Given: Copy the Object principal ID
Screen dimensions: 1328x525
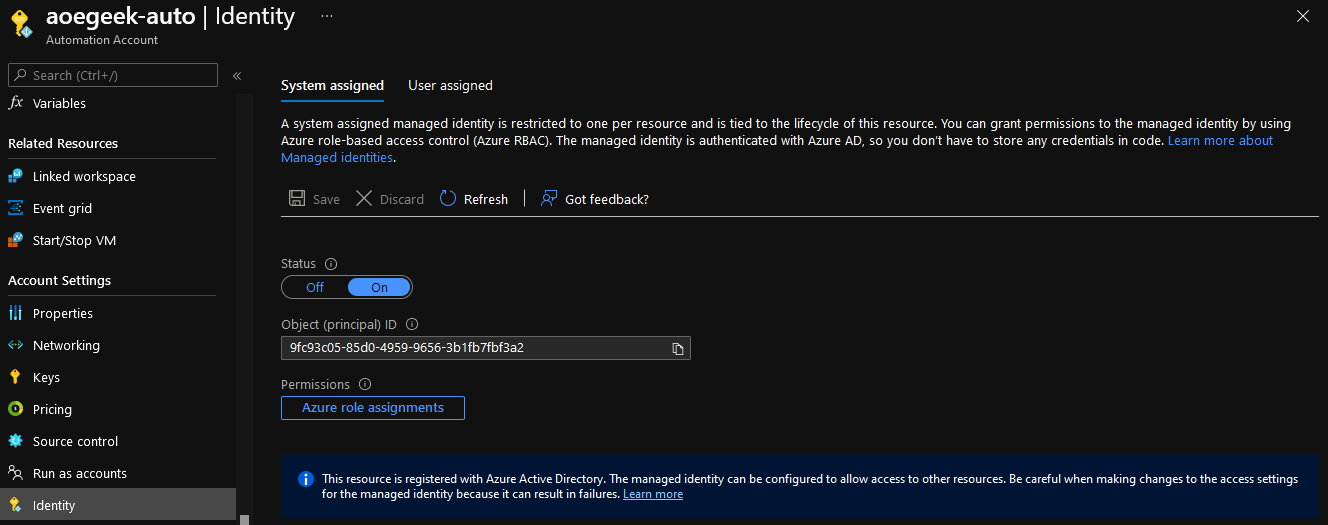Looking at the screenshot, I should click(x=678, y=348).
